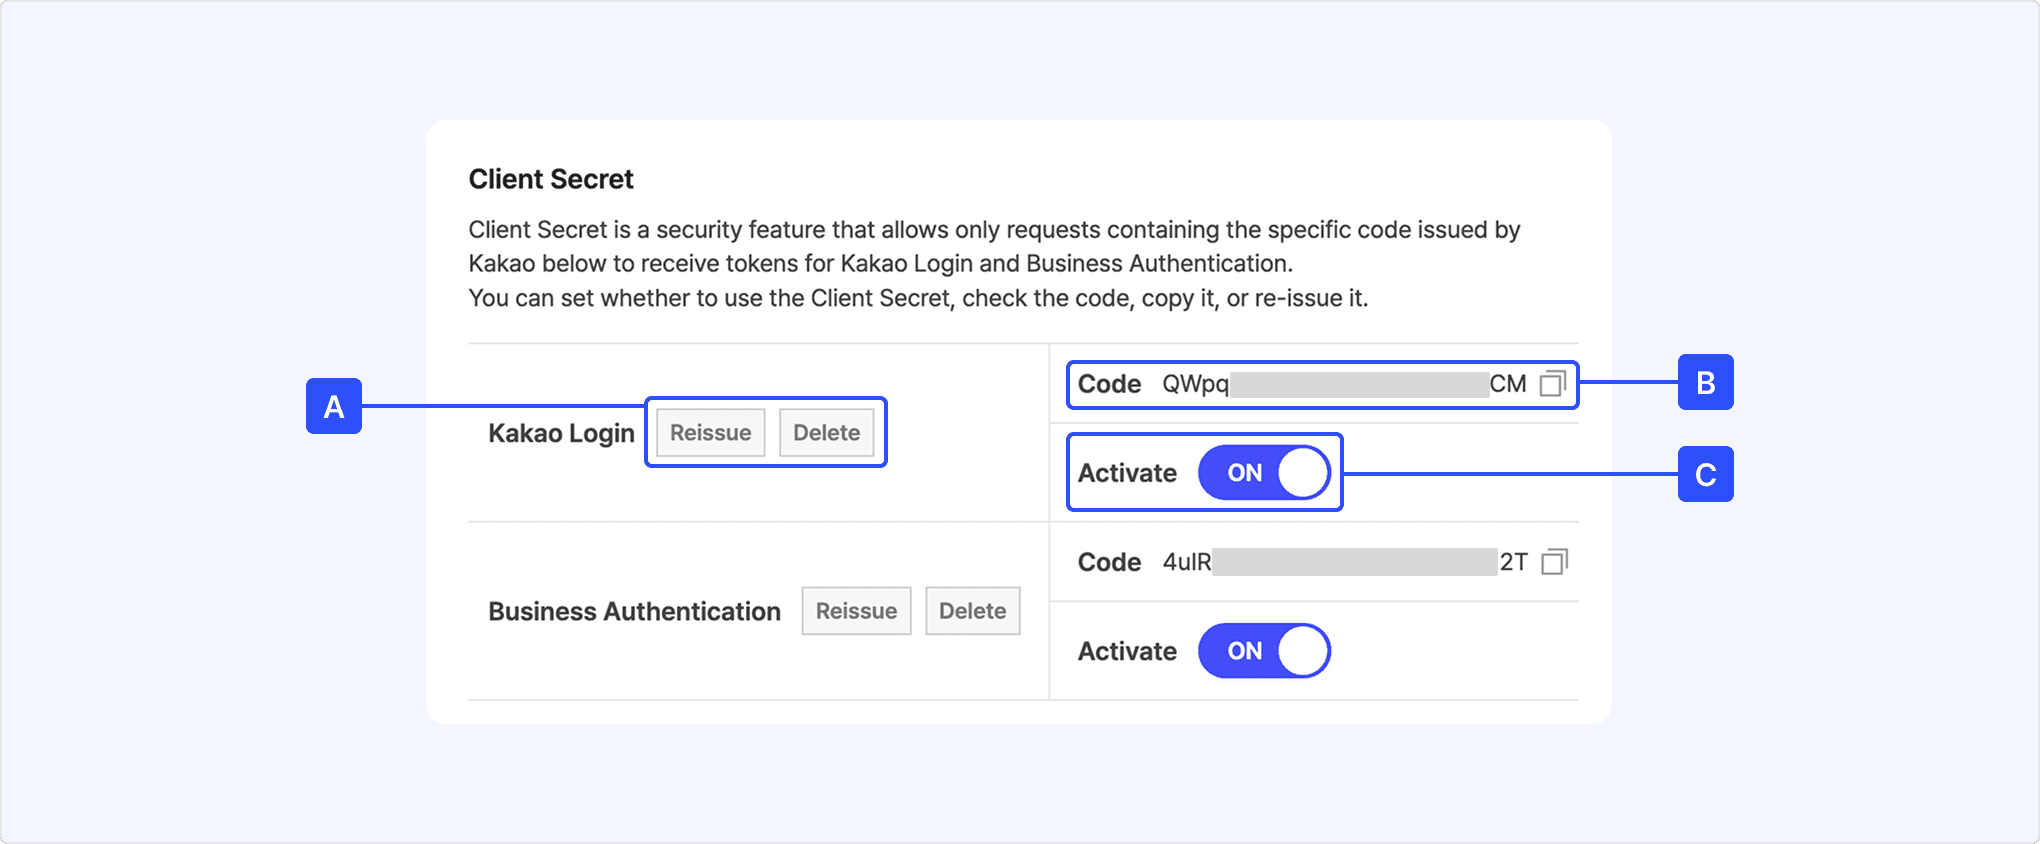Screen dimensions: 2040x844
Task: Delete the Business Authentication client secret
Action: pos(972,611)
